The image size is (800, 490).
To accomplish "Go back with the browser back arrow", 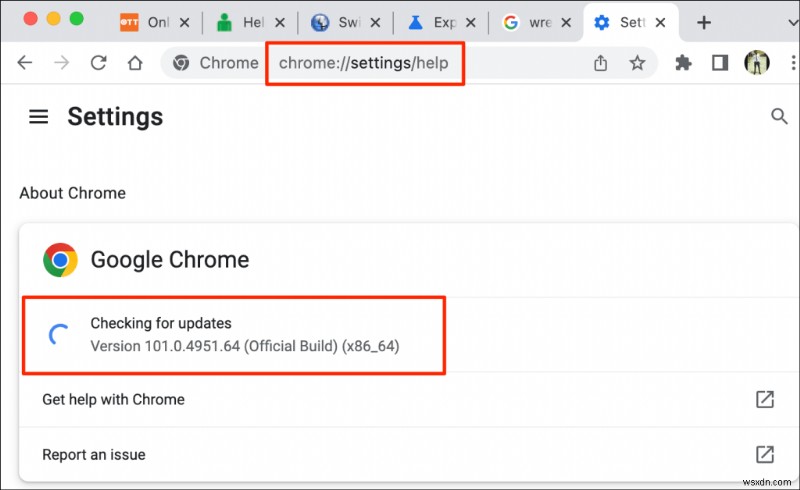I will (x=24, y=63).
